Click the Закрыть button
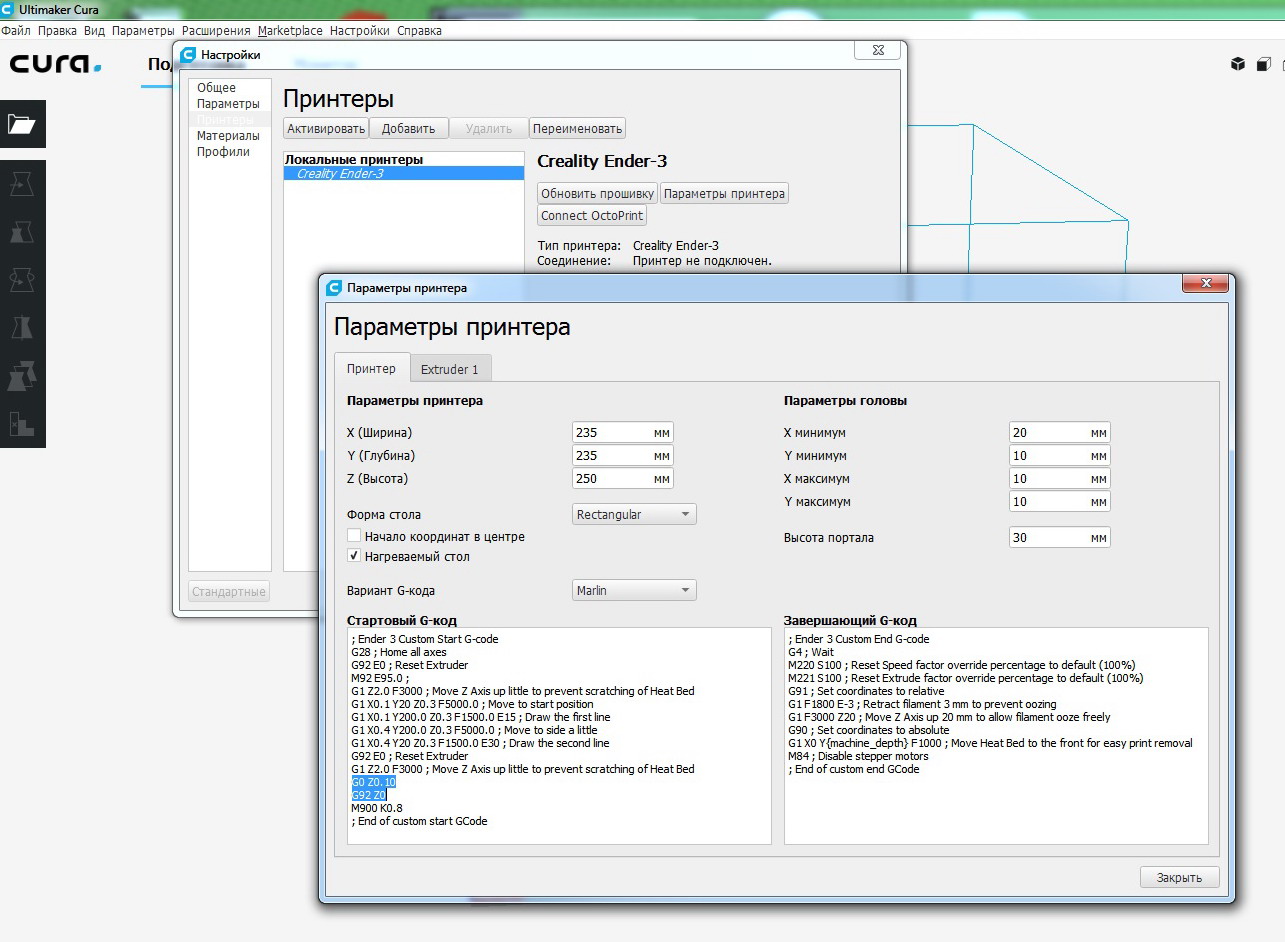Viewport: 1285px width, 942px height. pyautogui.click(x=1180, y=877)
